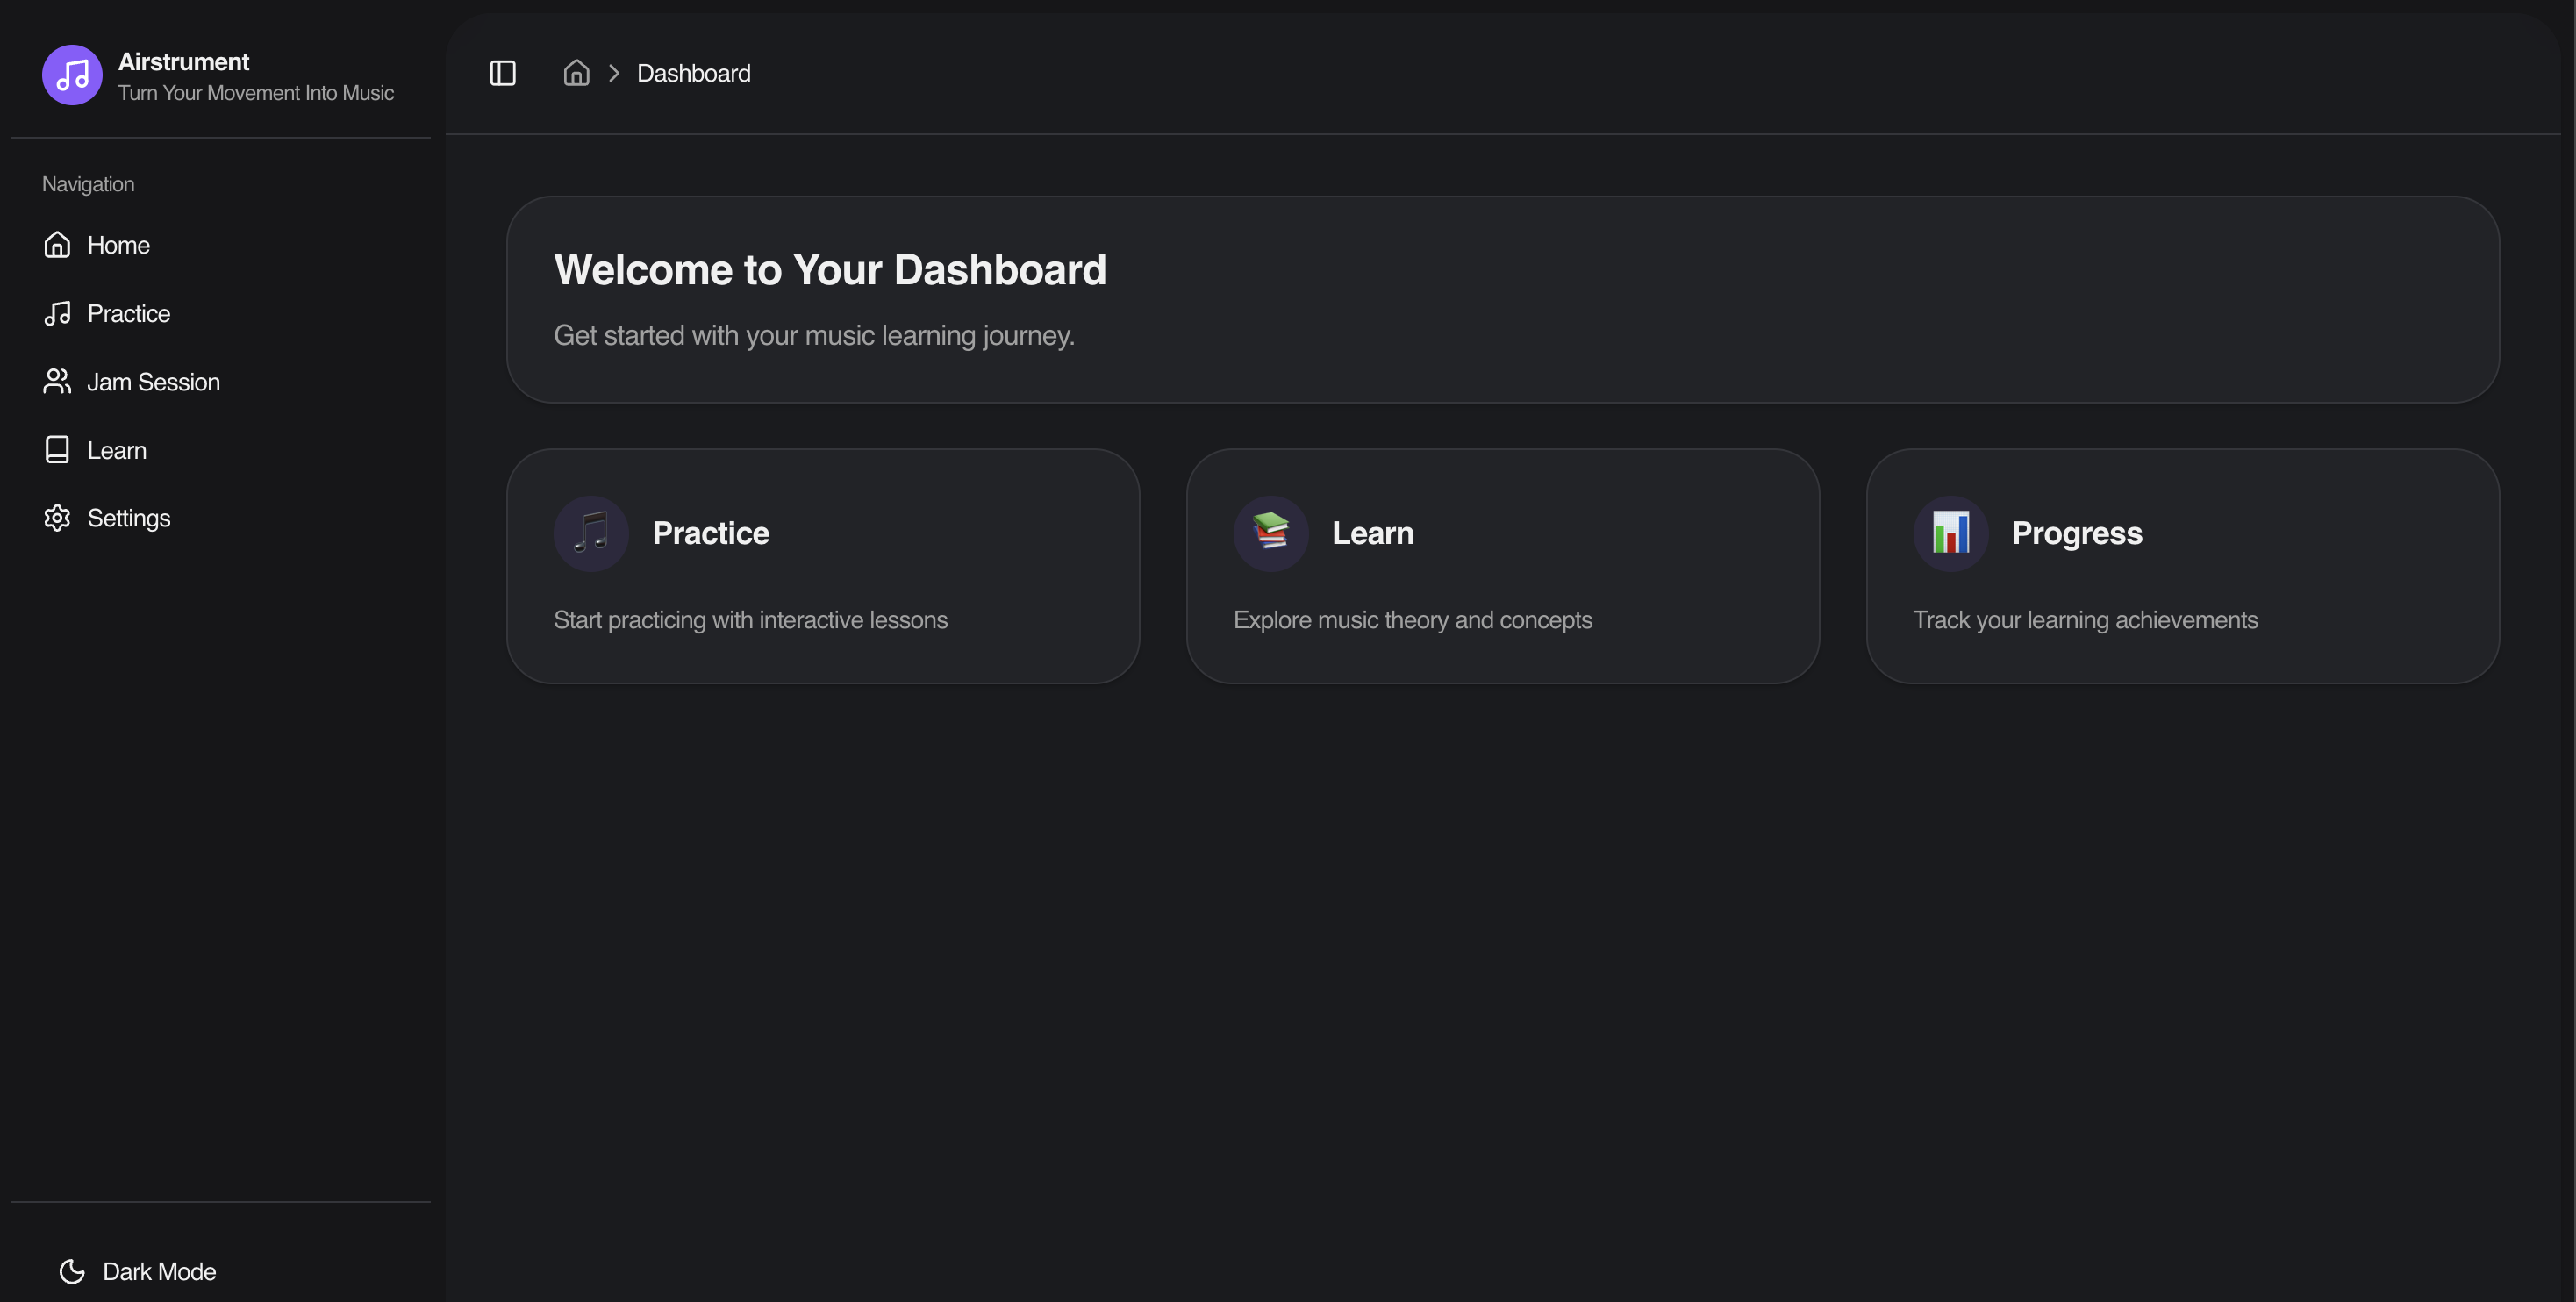The image size is (2576, 1302).
Task: Click the Settings gear icon
Action: [x=57, y=518]
